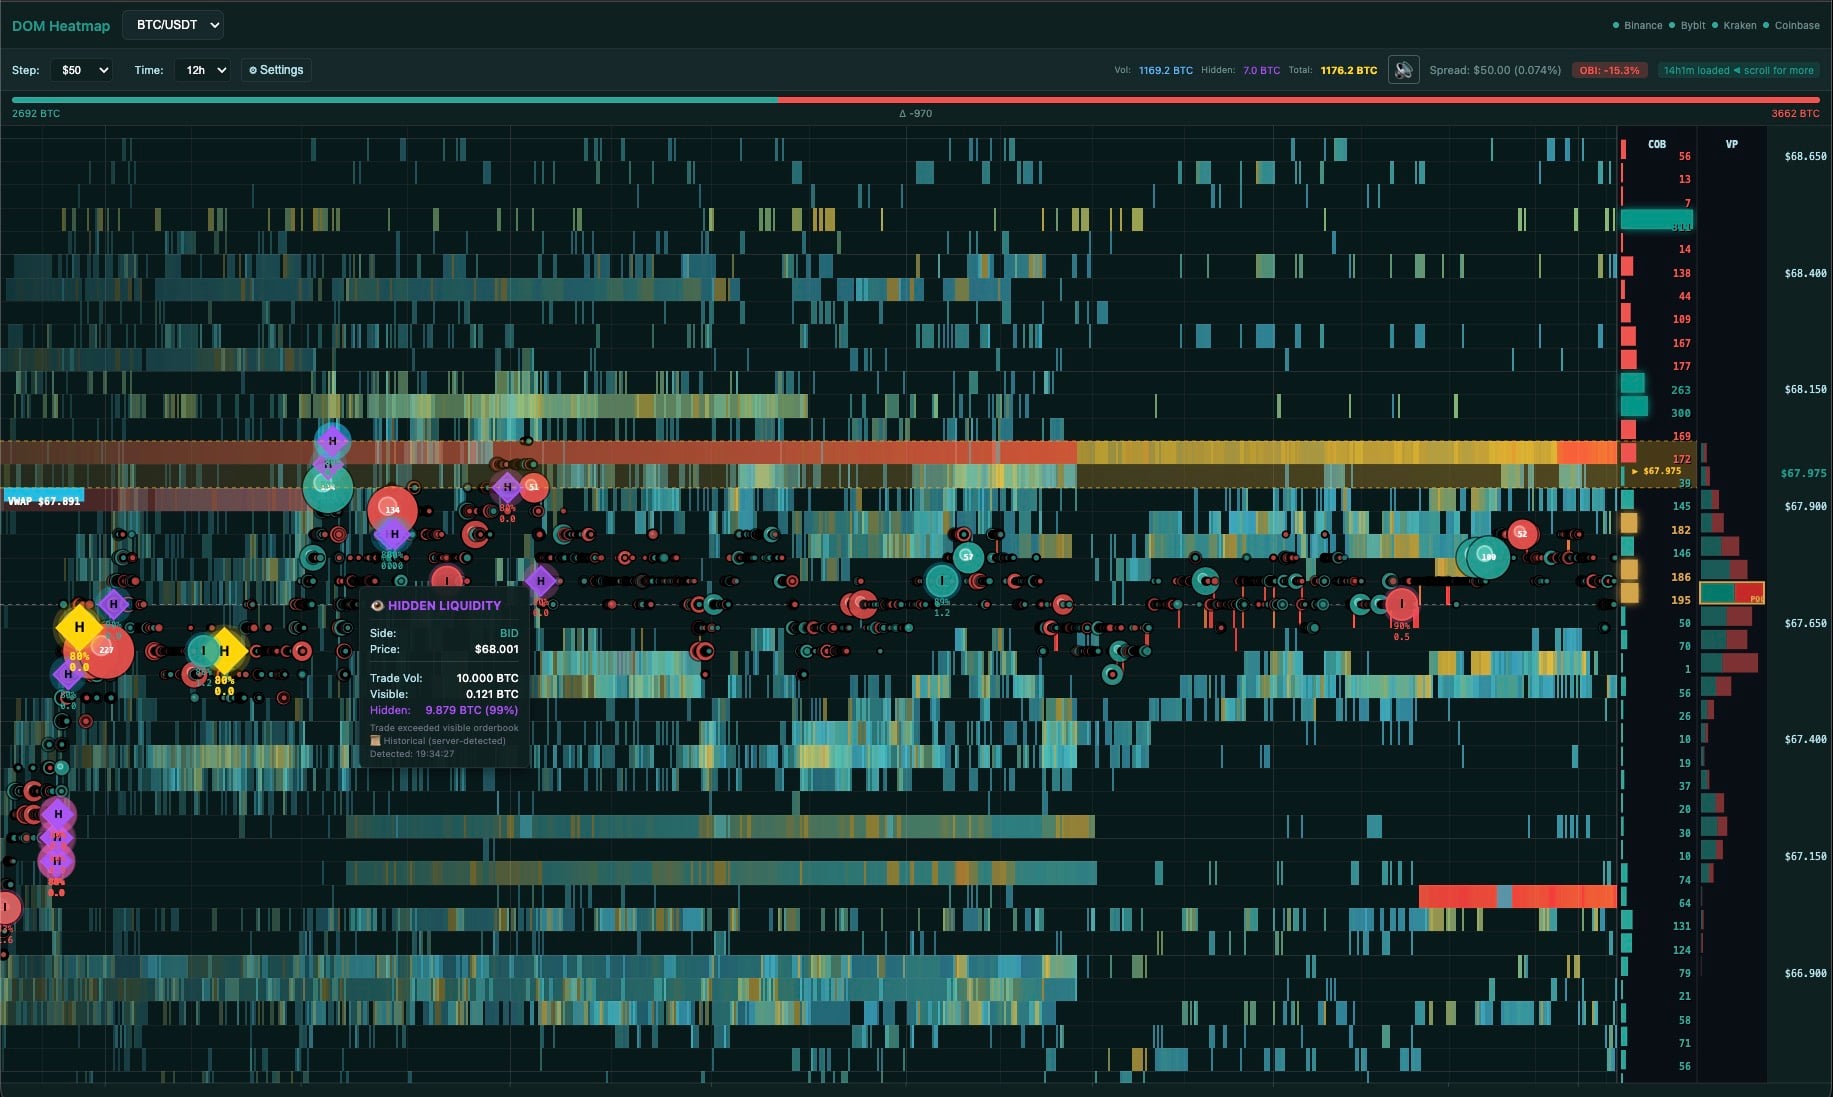Click the Total 1176.2 BTC value
The width and height of the screenshot is (1833, 1097).
(x=1348, y=70)
